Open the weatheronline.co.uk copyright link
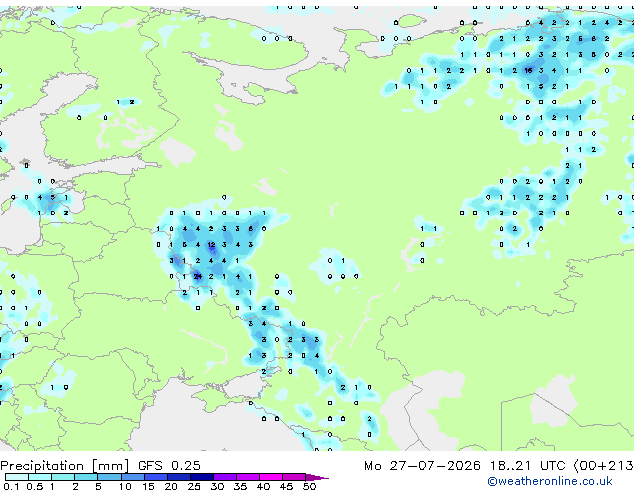 (549, 481)
